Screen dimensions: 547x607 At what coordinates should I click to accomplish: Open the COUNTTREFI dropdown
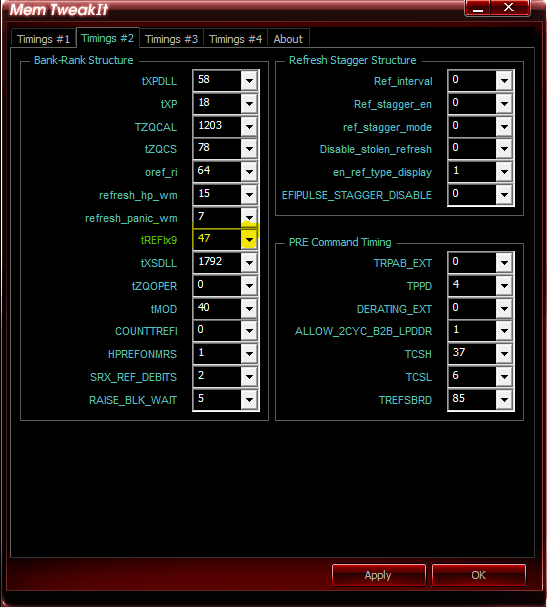click(x=249, y=331)
